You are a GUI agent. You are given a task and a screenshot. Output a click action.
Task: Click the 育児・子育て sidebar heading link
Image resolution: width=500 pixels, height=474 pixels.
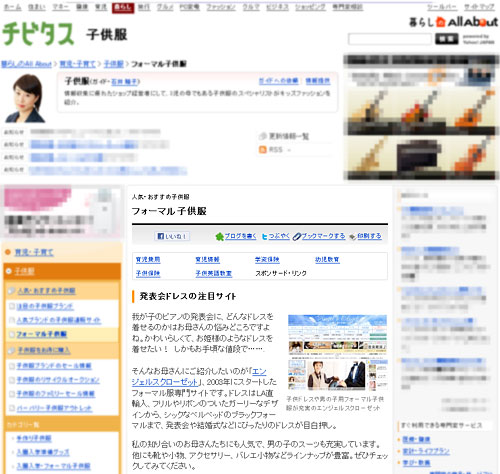point(34,252)
